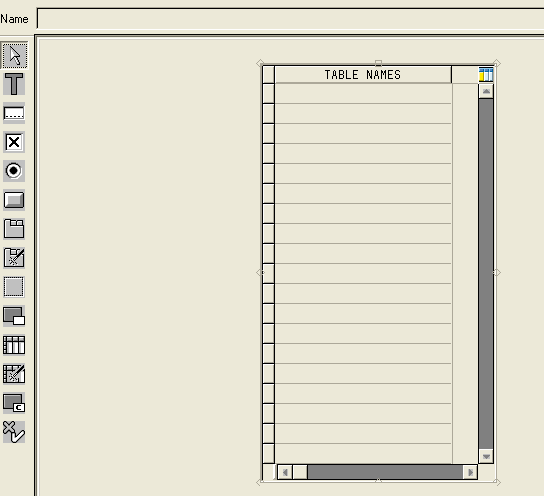544x496 pixels.
Task: Pick the custom control tool
Action: pos(14,403)
